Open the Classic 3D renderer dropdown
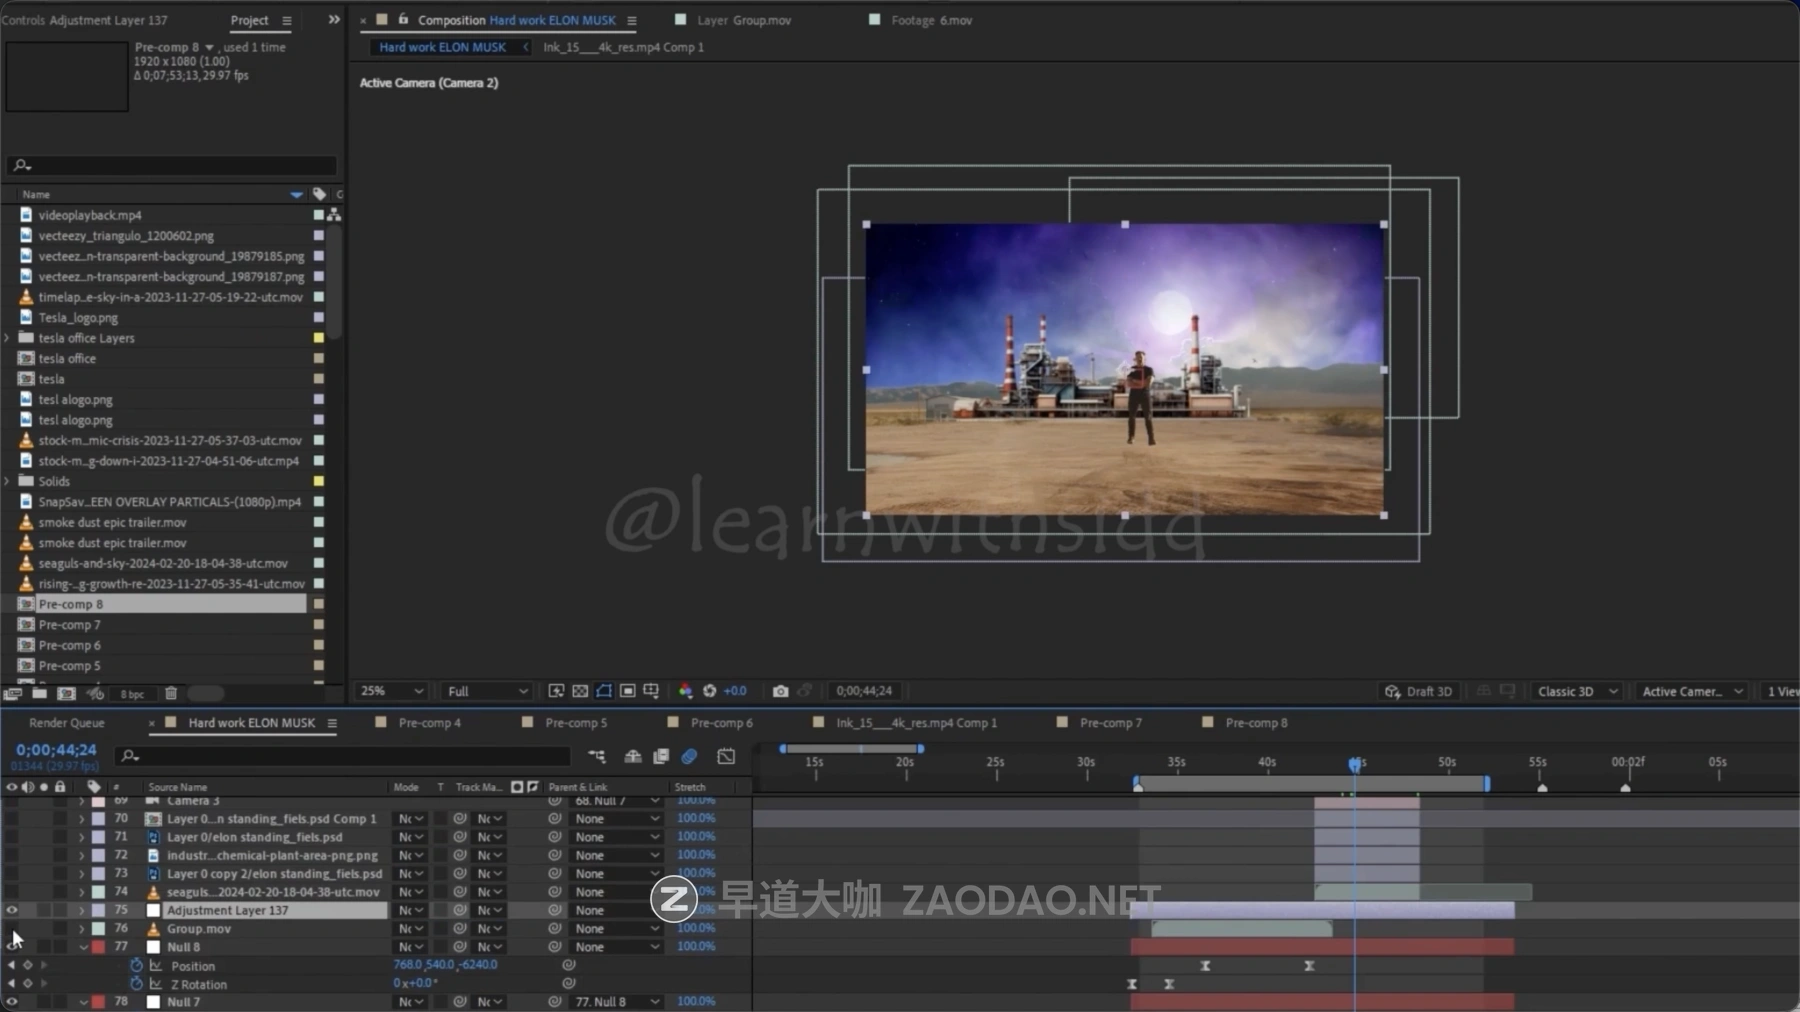This screenshot has width=1800, height=1012. coord(1576,692)
